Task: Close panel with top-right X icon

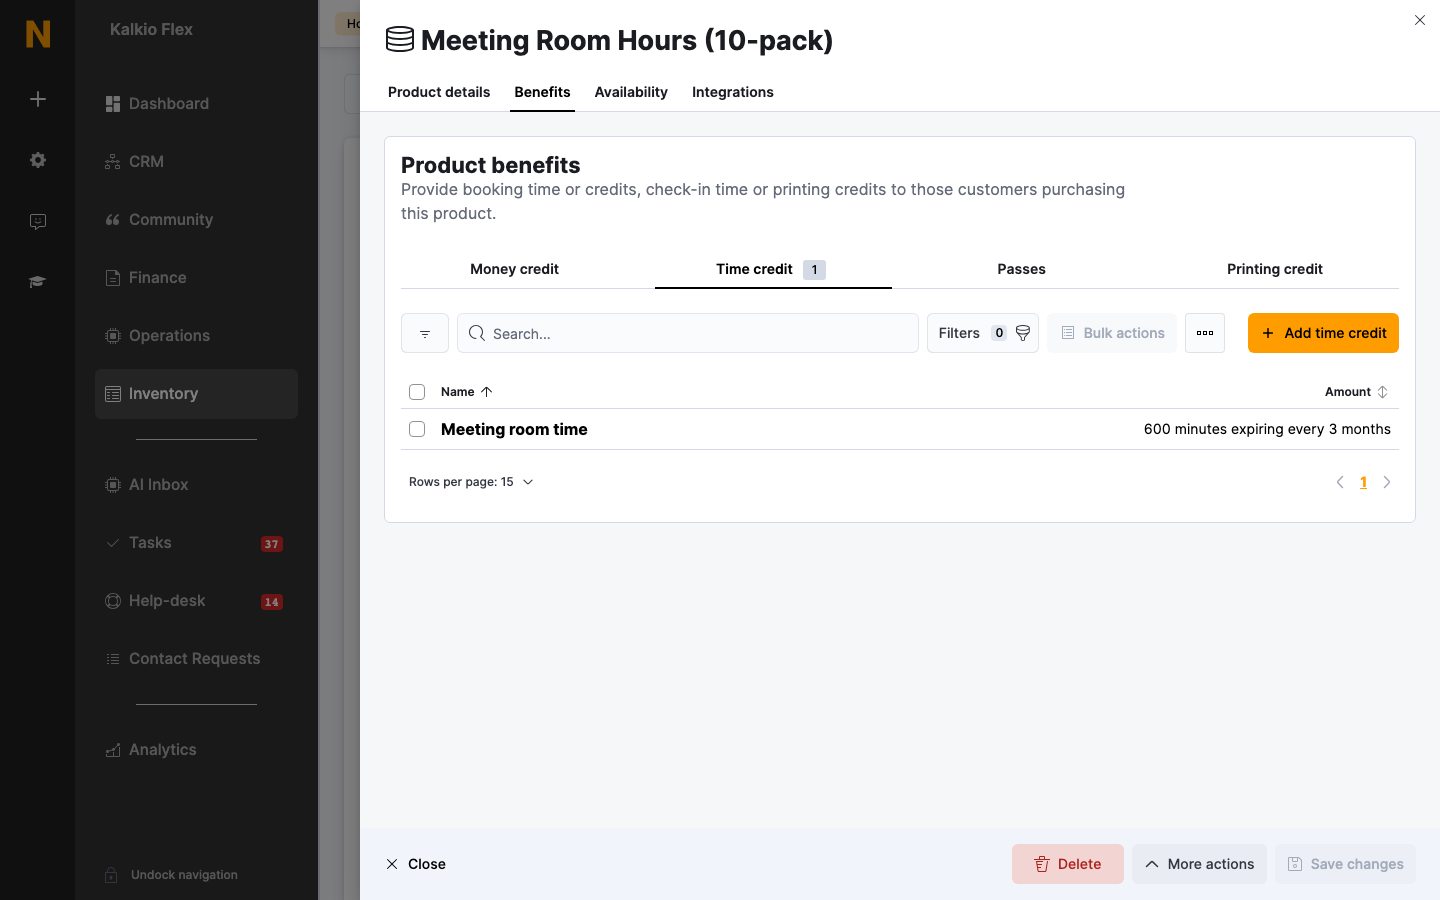Action: tap(1420, 20)
